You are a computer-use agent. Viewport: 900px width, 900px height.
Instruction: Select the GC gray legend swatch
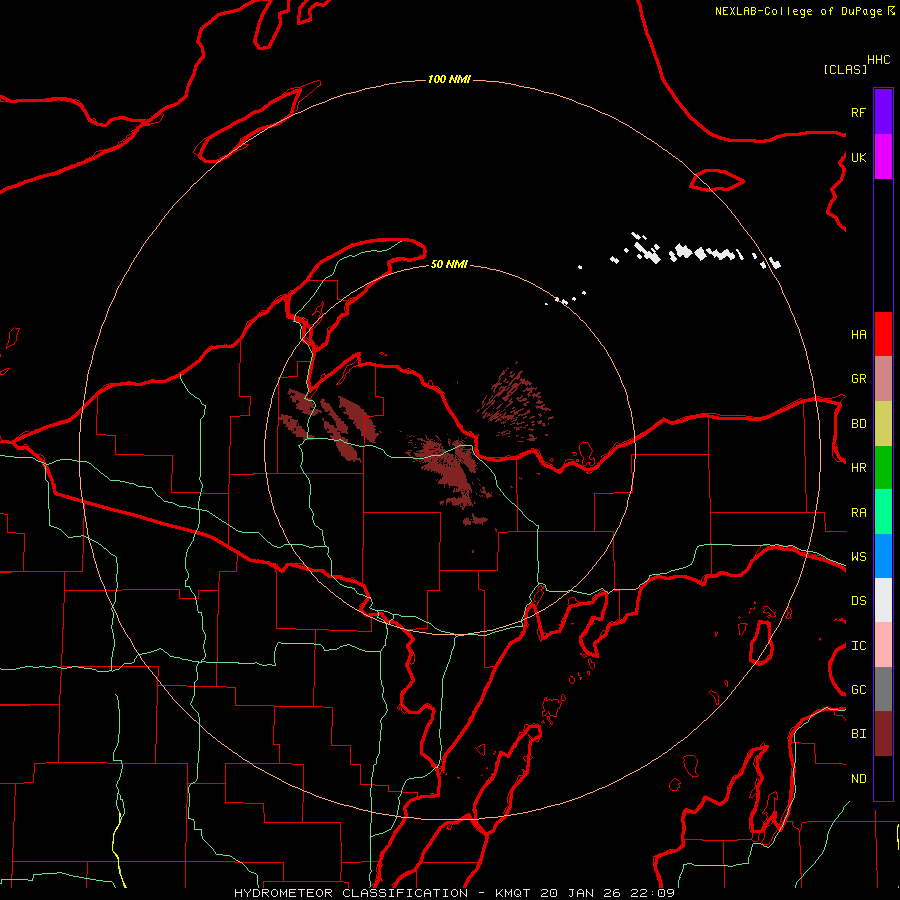883,689
